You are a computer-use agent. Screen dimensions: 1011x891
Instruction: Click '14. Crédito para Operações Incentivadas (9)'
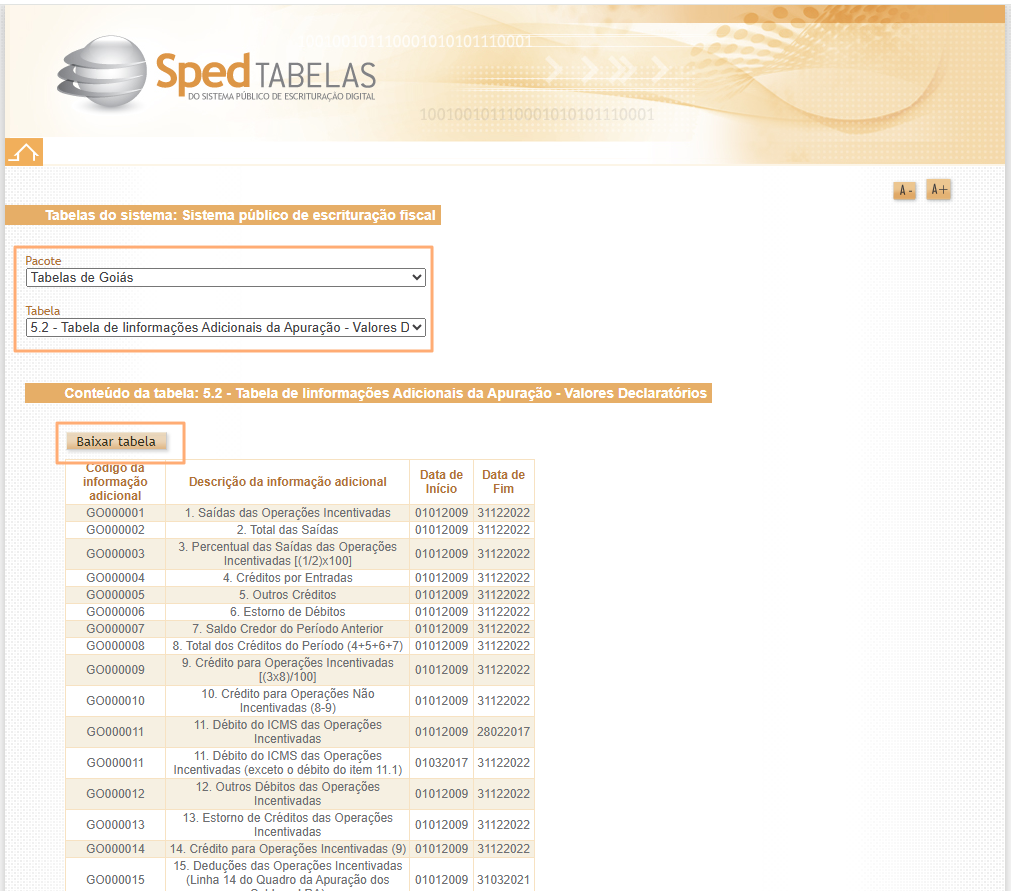tap(288, 849)
